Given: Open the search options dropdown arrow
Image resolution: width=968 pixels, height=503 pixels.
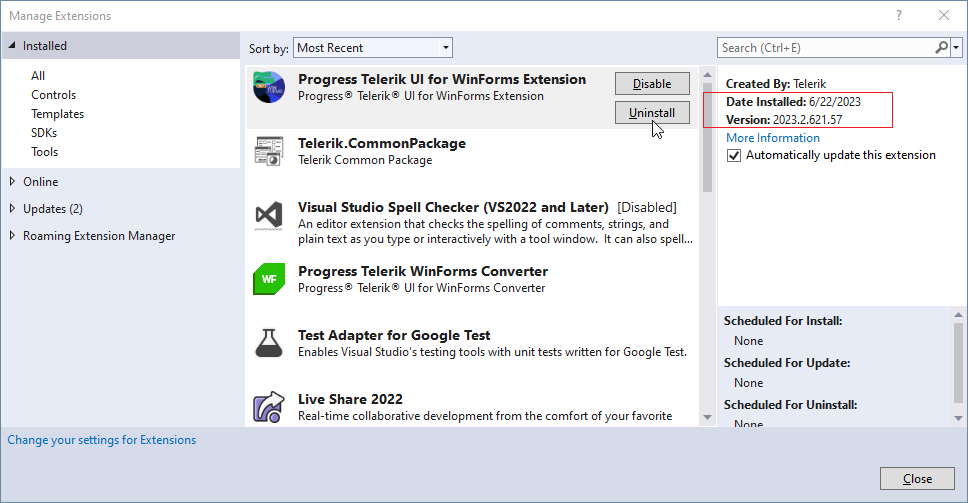Looking at the screenshot, I should point(956,48).
